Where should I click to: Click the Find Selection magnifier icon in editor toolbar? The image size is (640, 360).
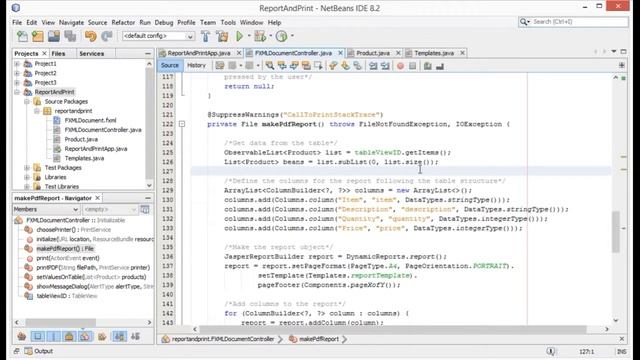[x=269, y=66]
